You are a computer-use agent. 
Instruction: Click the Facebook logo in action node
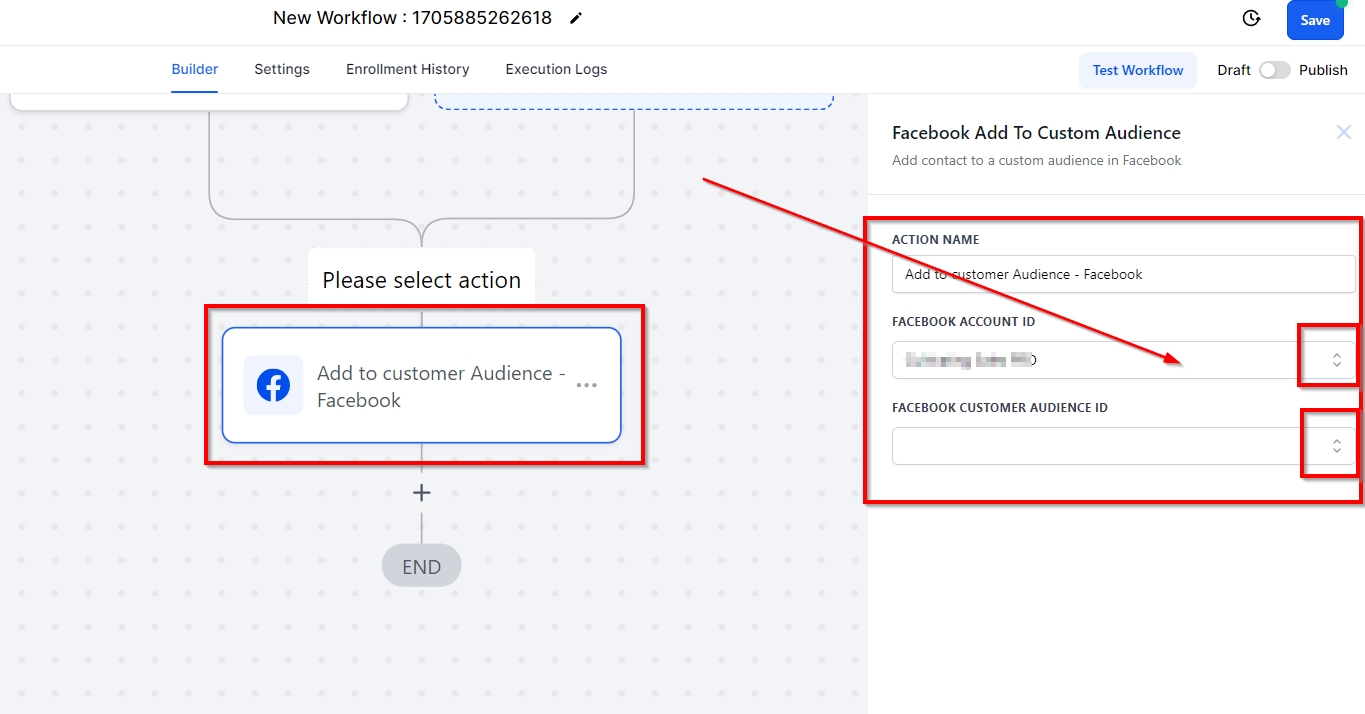click(273, 385)
